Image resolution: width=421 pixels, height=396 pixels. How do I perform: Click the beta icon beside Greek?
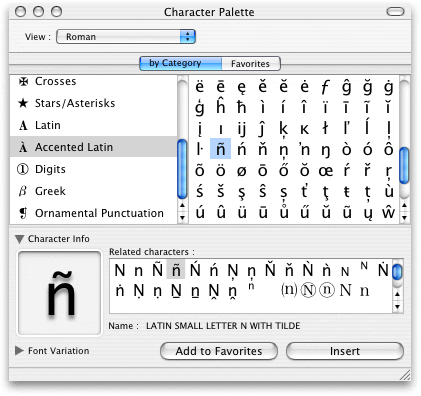23,191
